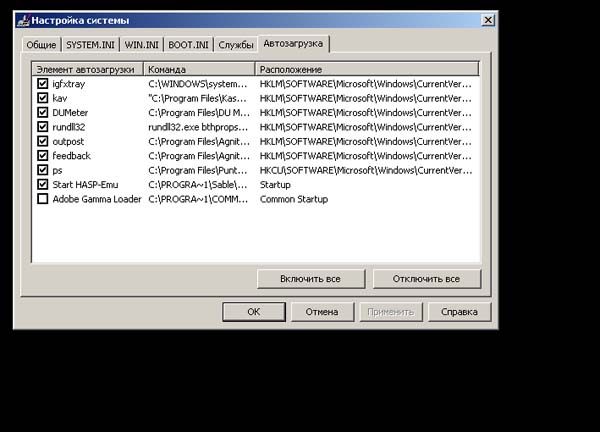The image size is (600, 432).
Task: Sort by Команда column header
Action: 198,69
